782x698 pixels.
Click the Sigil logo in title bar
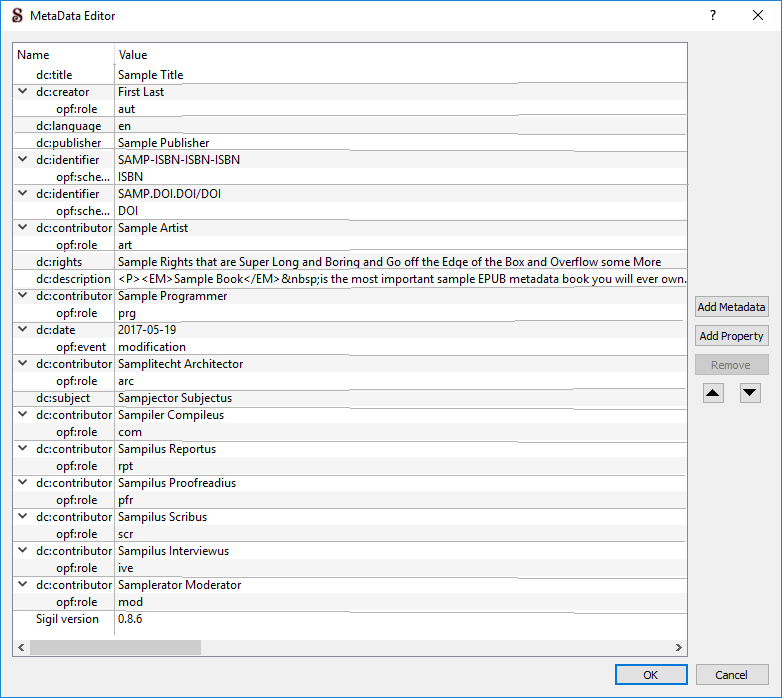(17, 16)
